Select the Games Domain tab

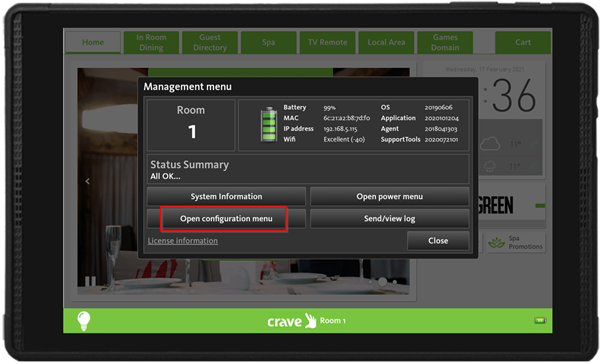(445, 42)
